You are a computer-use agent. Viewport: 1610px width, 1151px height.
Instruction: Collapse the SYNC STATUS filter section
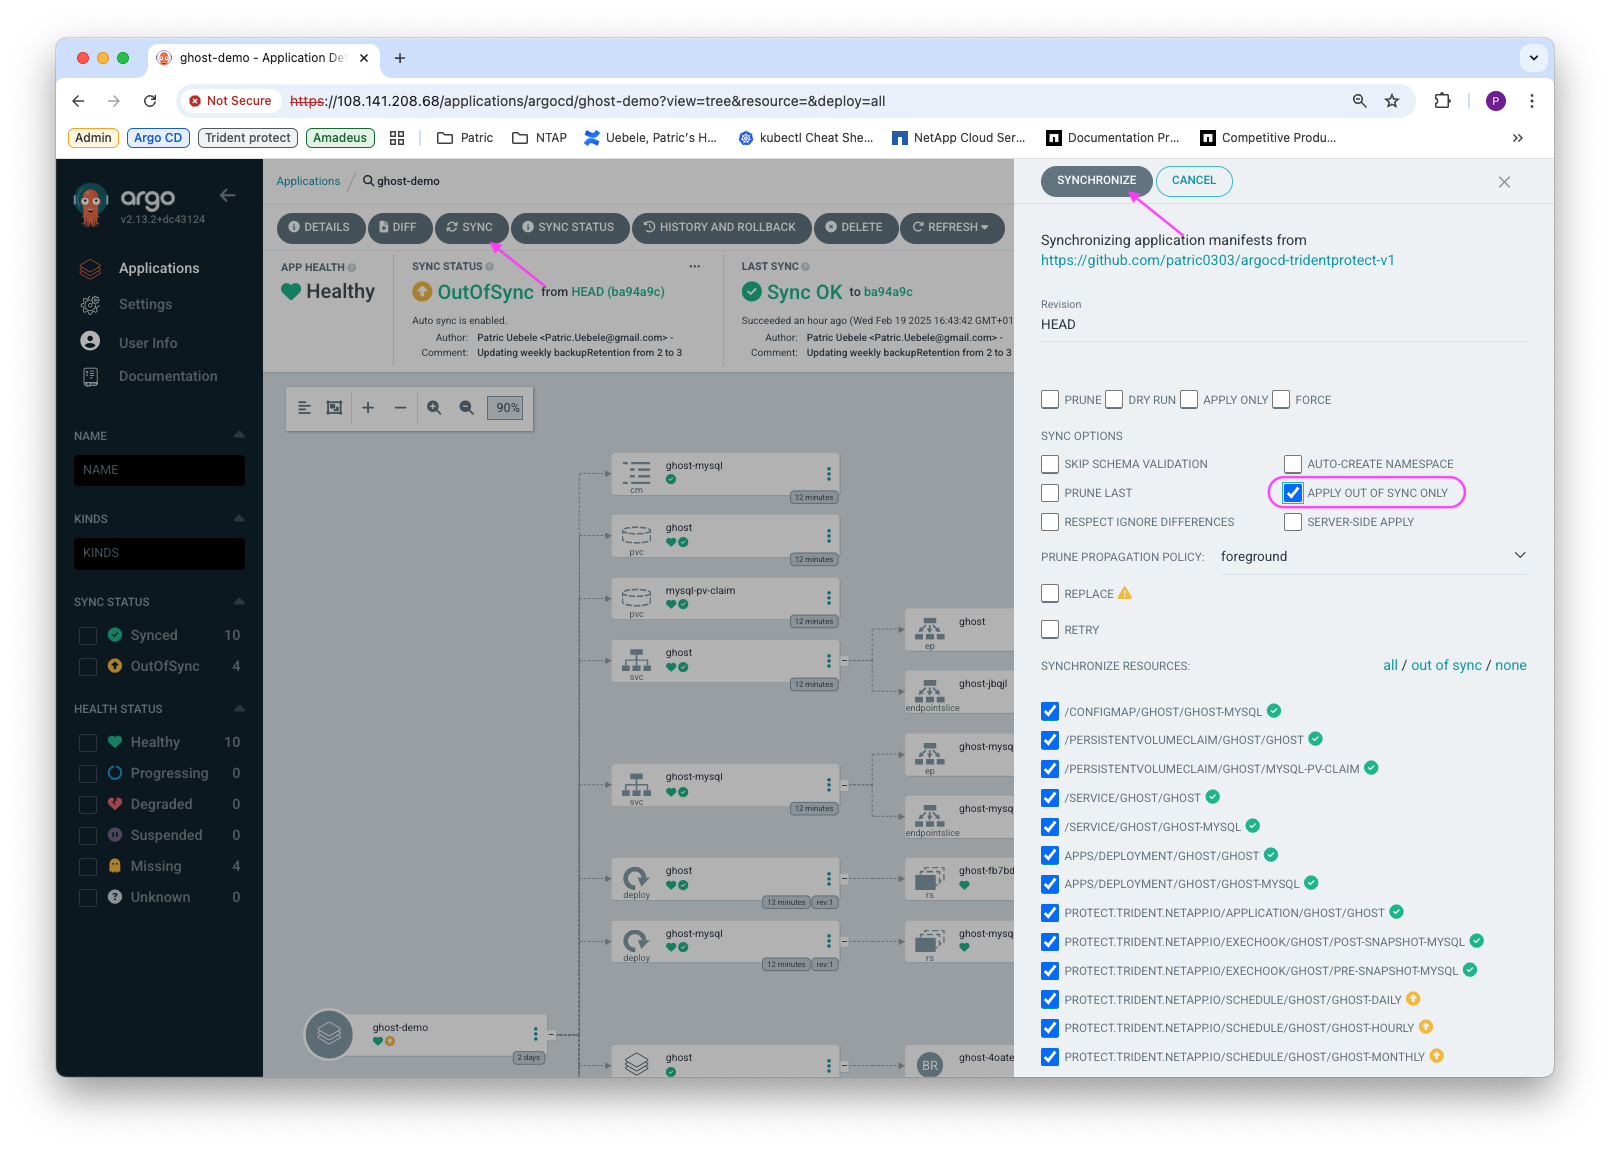point(239,602)
